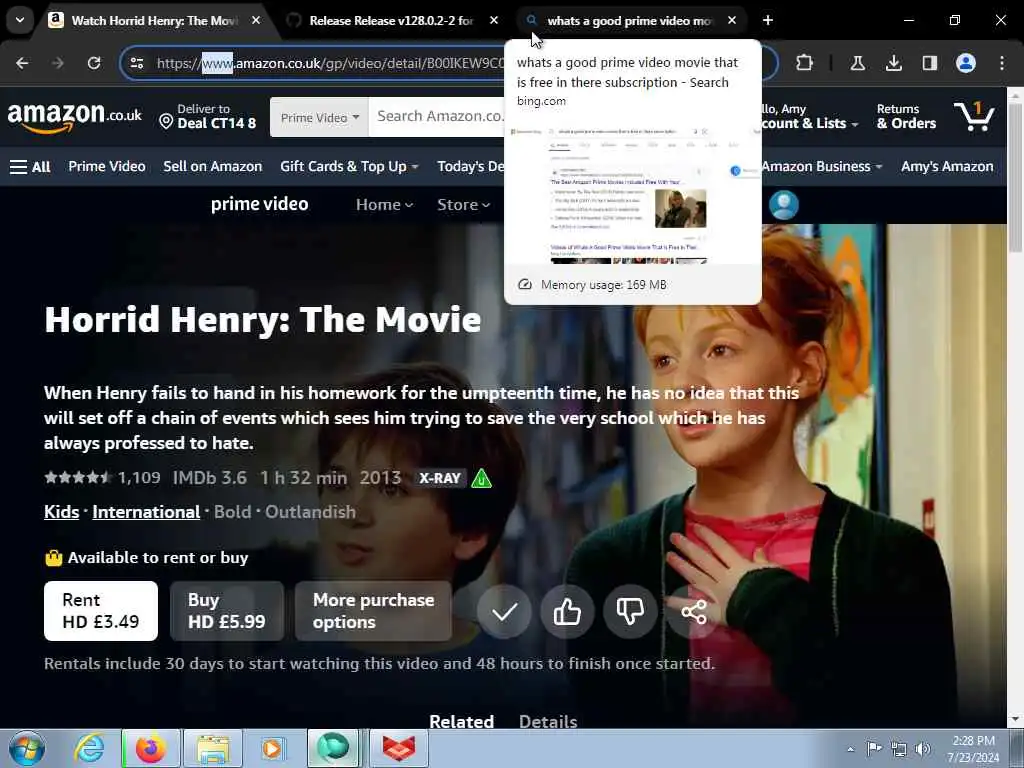
Task: Open the Prime Video profile avatar
Action: pos(784,204)
